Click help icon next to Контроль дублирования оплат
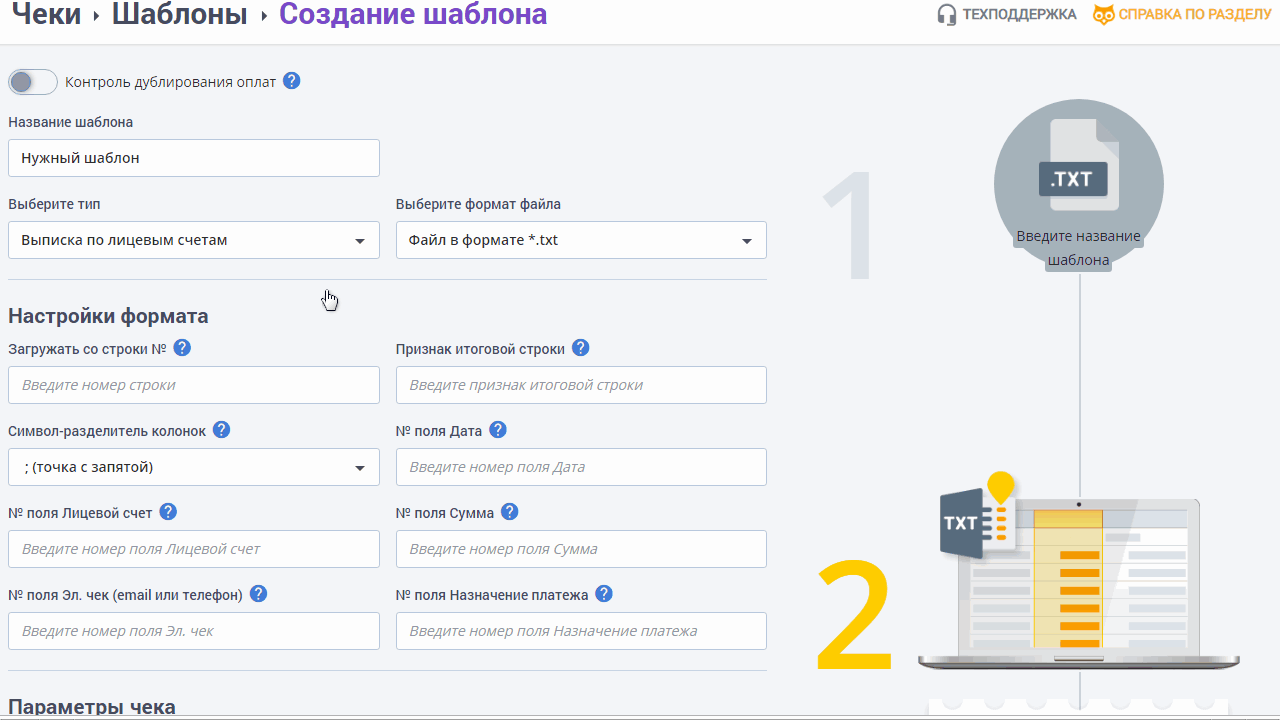1280x720 pixels. 292,81
